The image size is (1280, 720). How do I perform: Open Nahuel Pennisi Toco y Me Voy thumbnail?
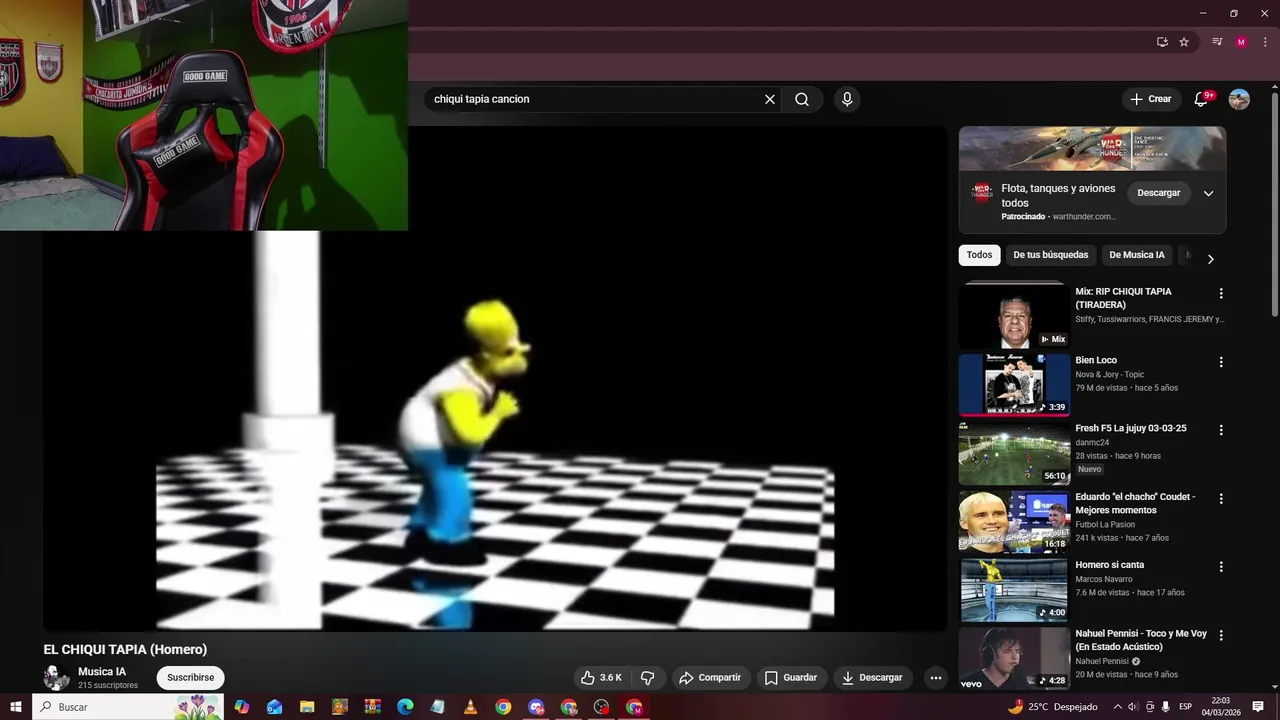point(1014,658)
